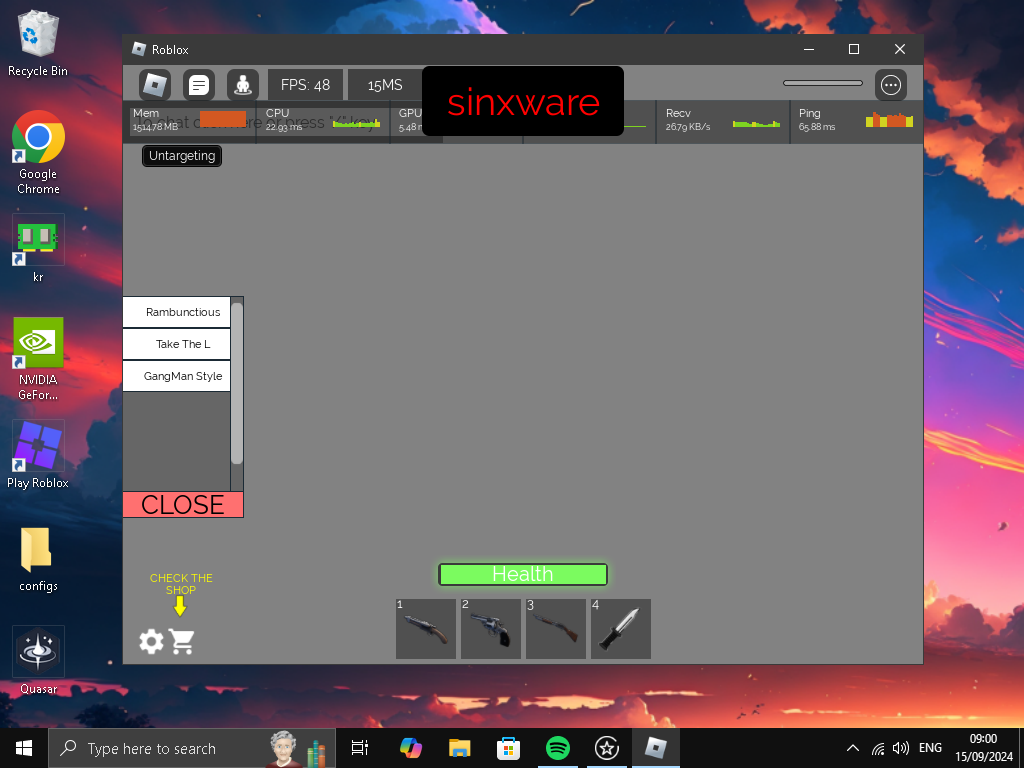Open the Roblox chat icon
1024x768 pixels.
click(x=199, y=85)
